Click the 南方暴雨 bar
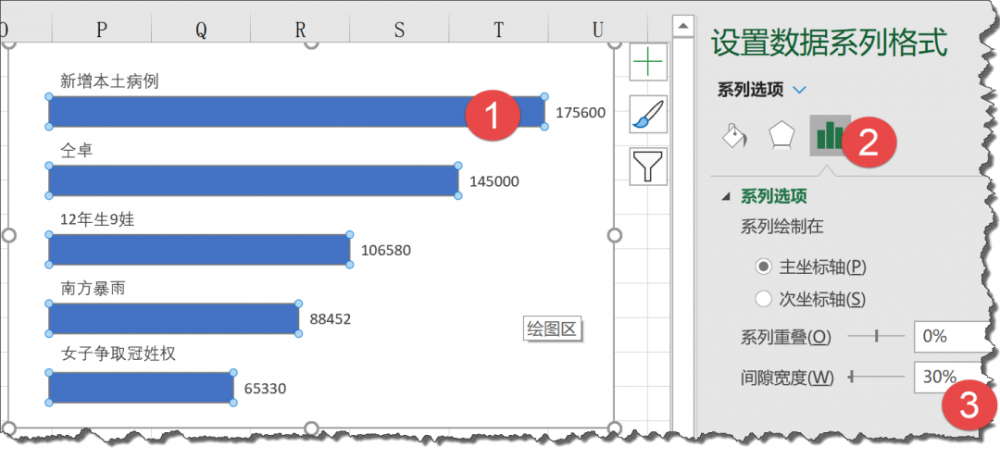1000x459 pixels. [173, 319]
